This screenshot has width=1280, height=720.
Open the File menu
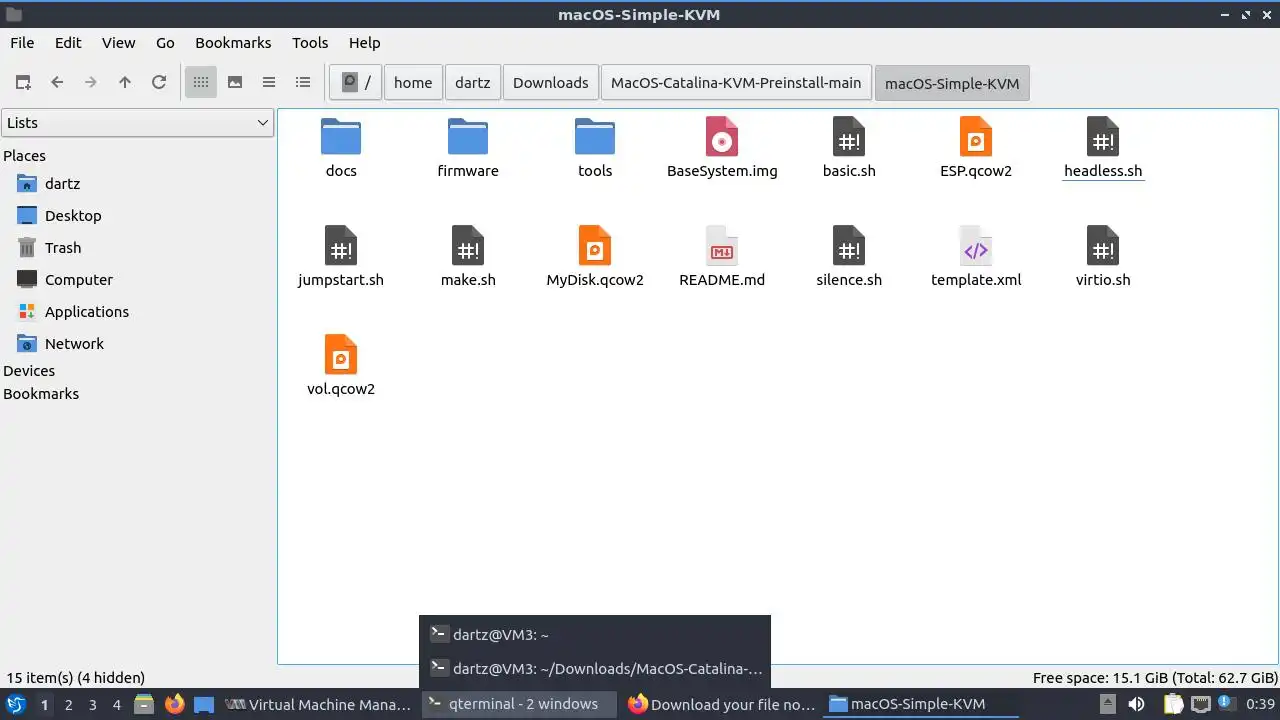22,43
